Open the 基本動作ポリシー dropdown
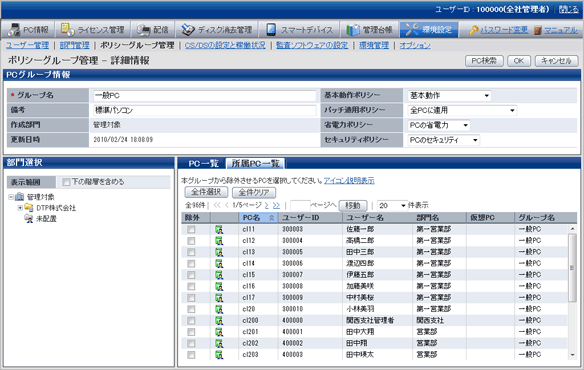The width and height of the screenshot is (584, 370). point(449,96)
